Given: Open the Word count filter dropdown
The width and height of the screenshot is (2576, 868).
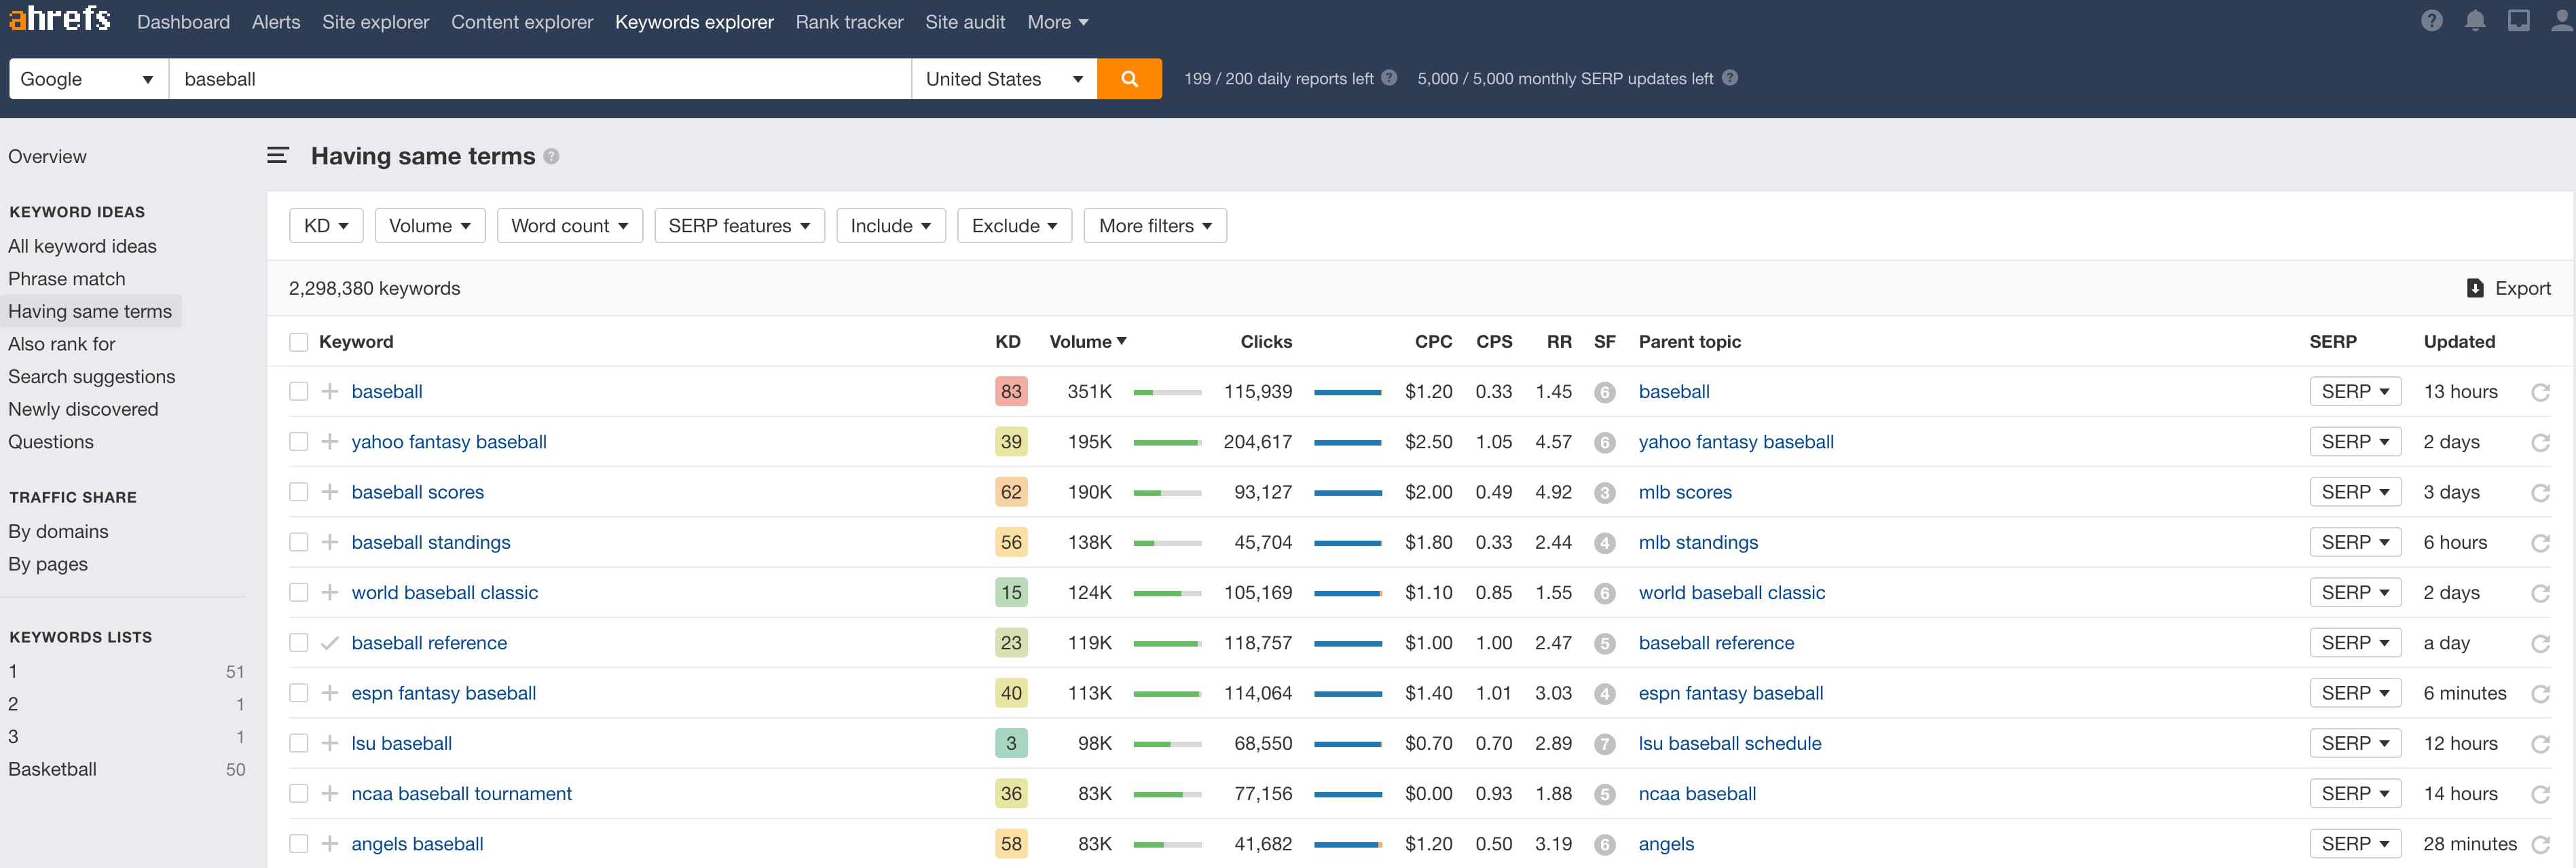Looking at the screenshot, I should pos(570,226).
